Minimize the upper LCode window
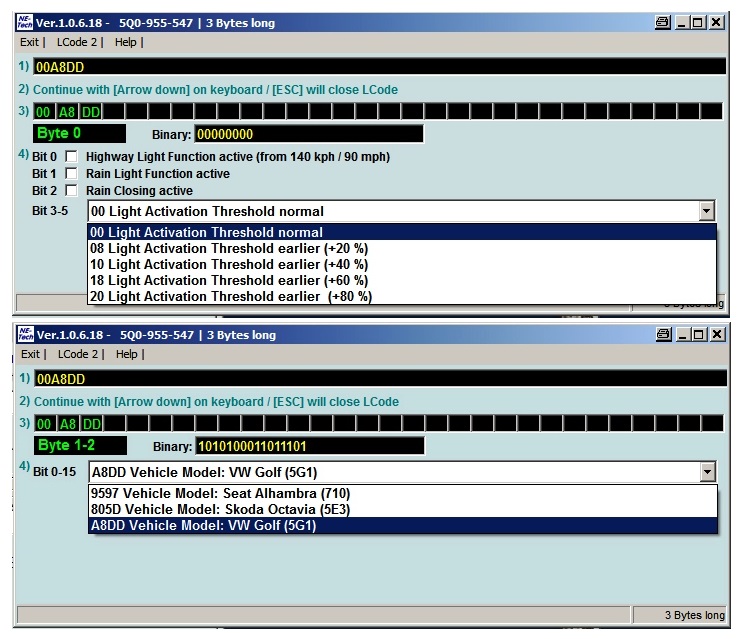Screen dimensions: 740x639 pos(681,22)
